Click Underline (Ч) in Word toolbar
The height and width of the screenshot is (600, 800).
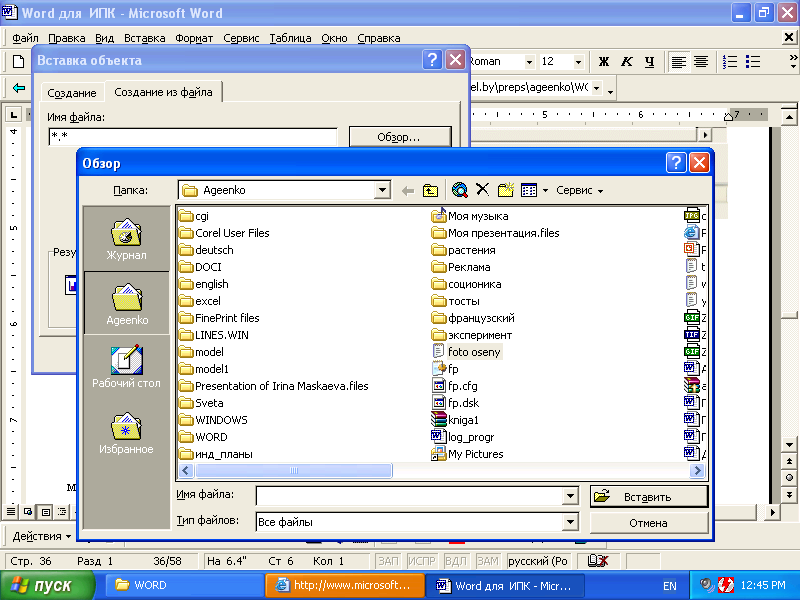[649, 62]
